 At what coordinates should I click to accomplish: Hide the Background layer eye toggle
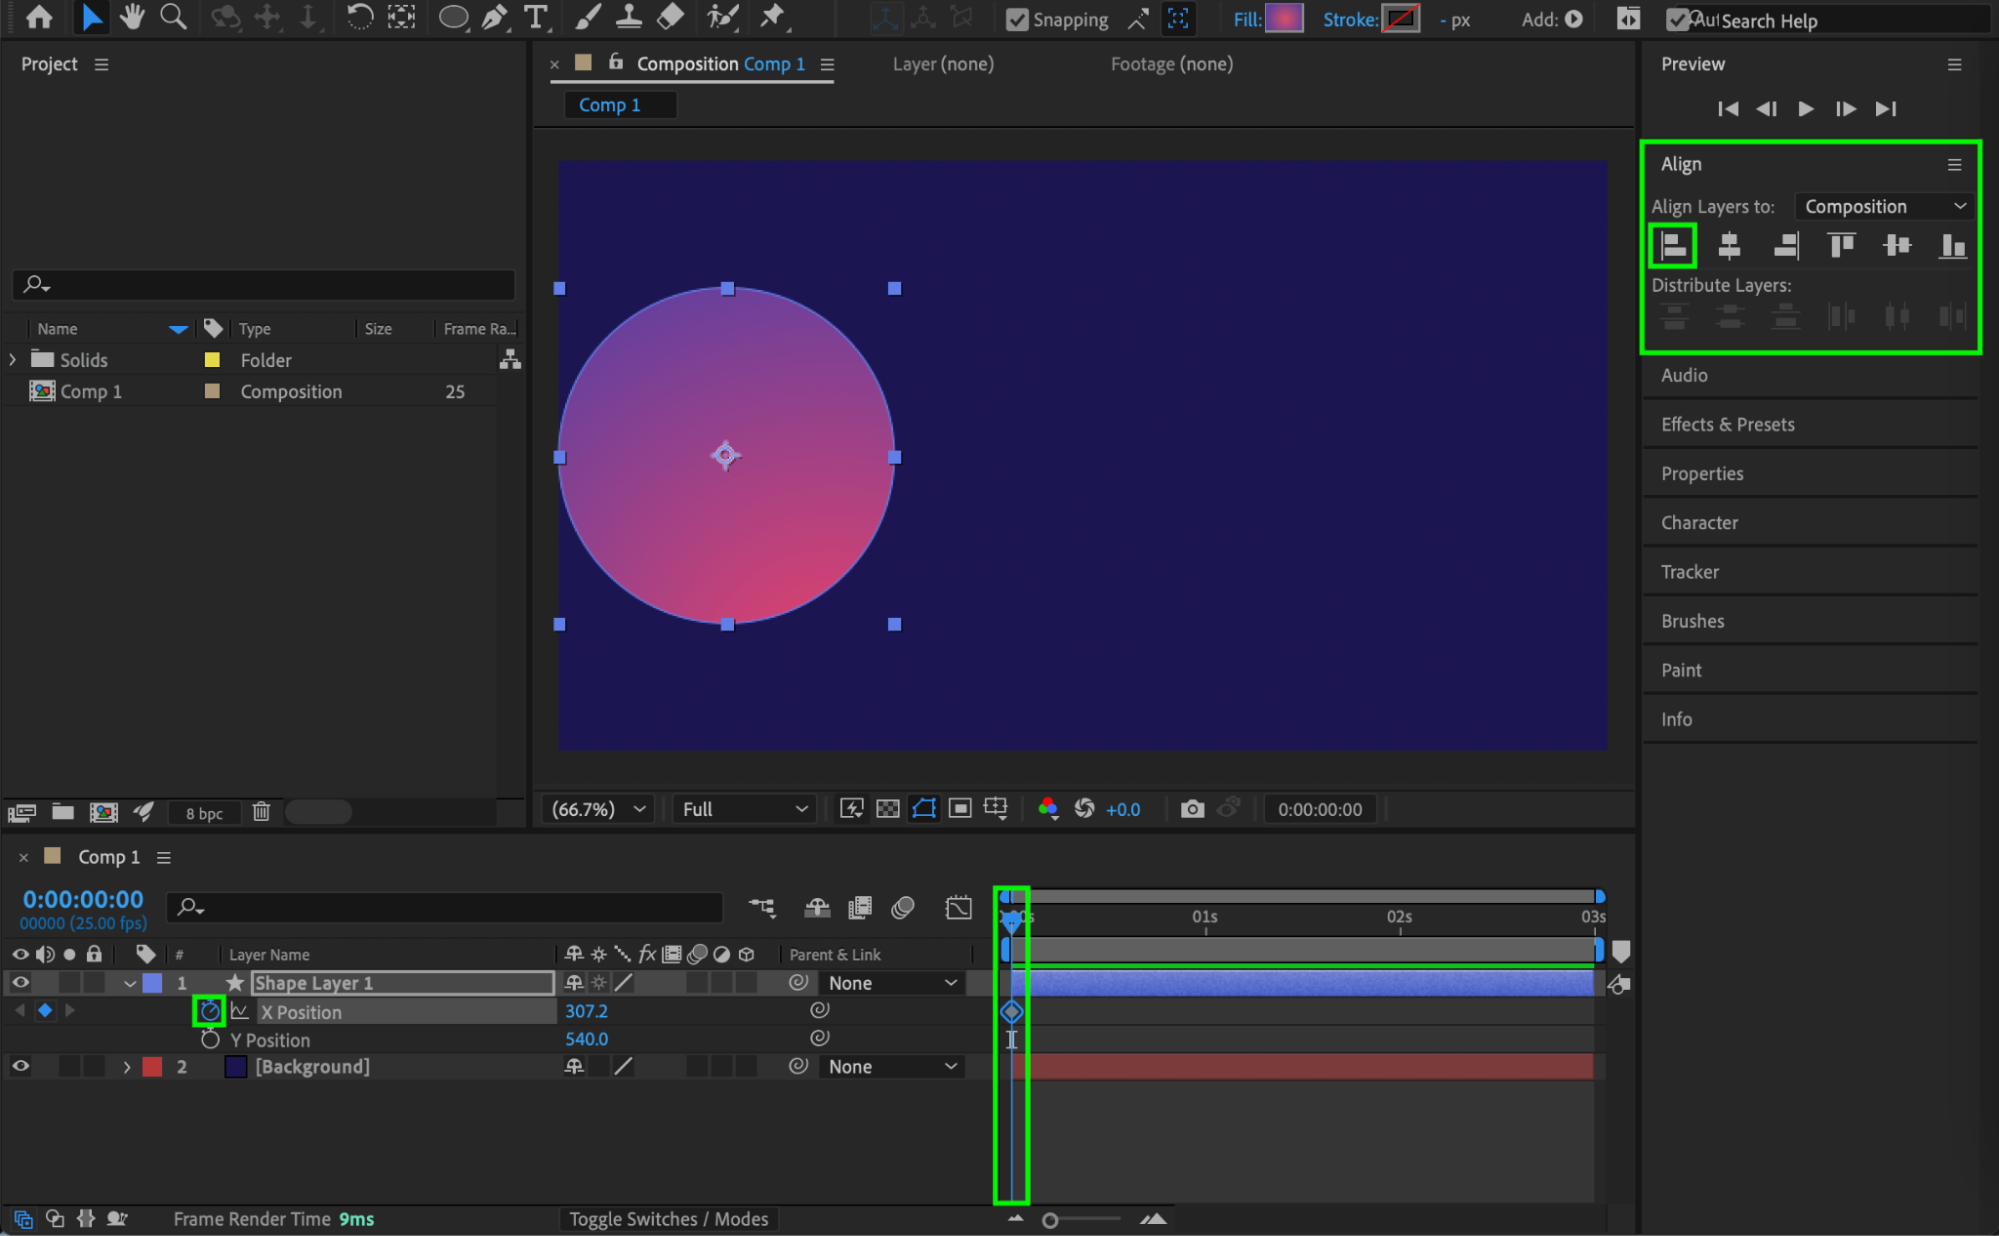(20, 1067)
